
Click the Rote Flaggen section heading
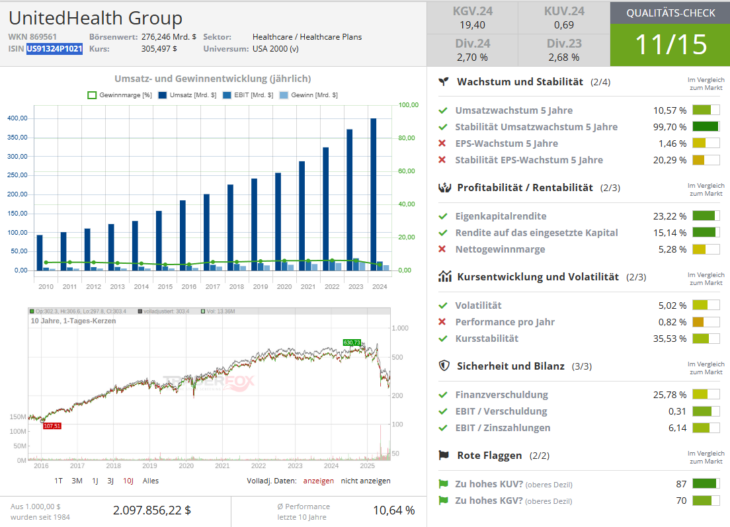(489, 455)
